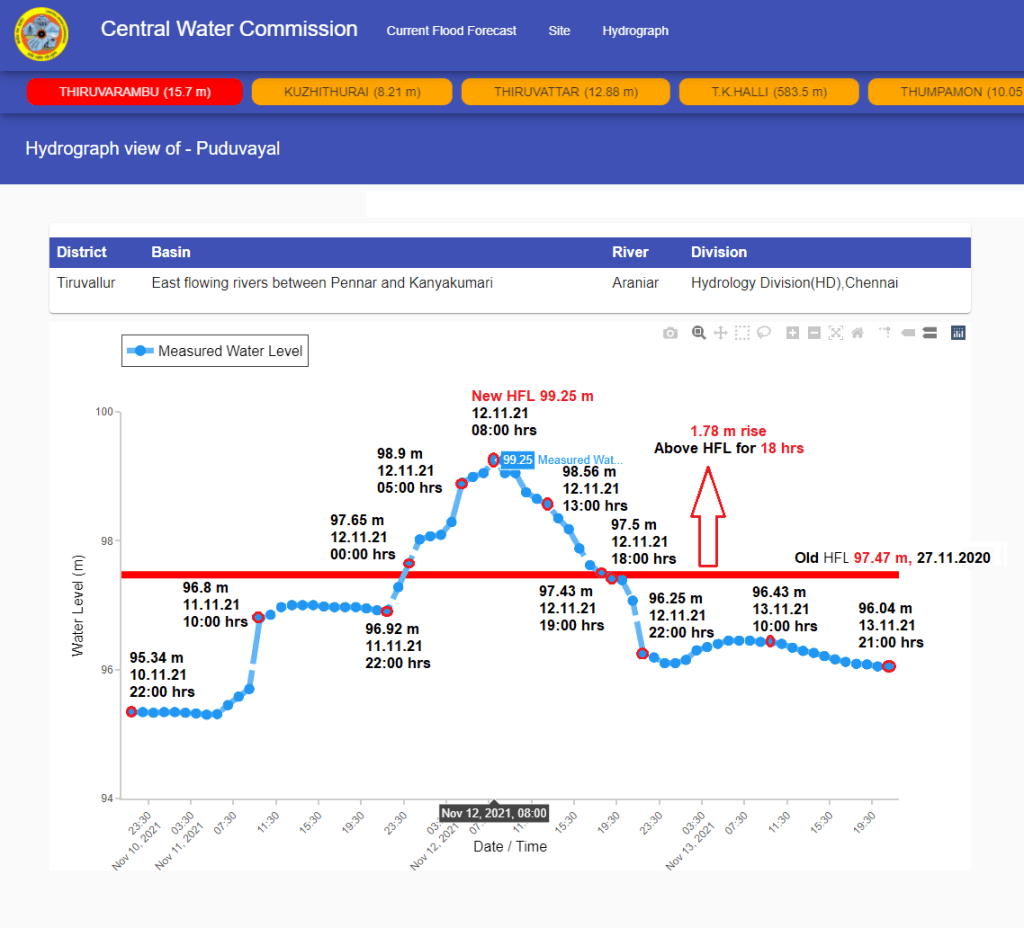The width and height of the screenshot is (1024, 928).
Task: Click the Zoom Out minus icon
Action: pyautogui.click(x=814, y=333)
